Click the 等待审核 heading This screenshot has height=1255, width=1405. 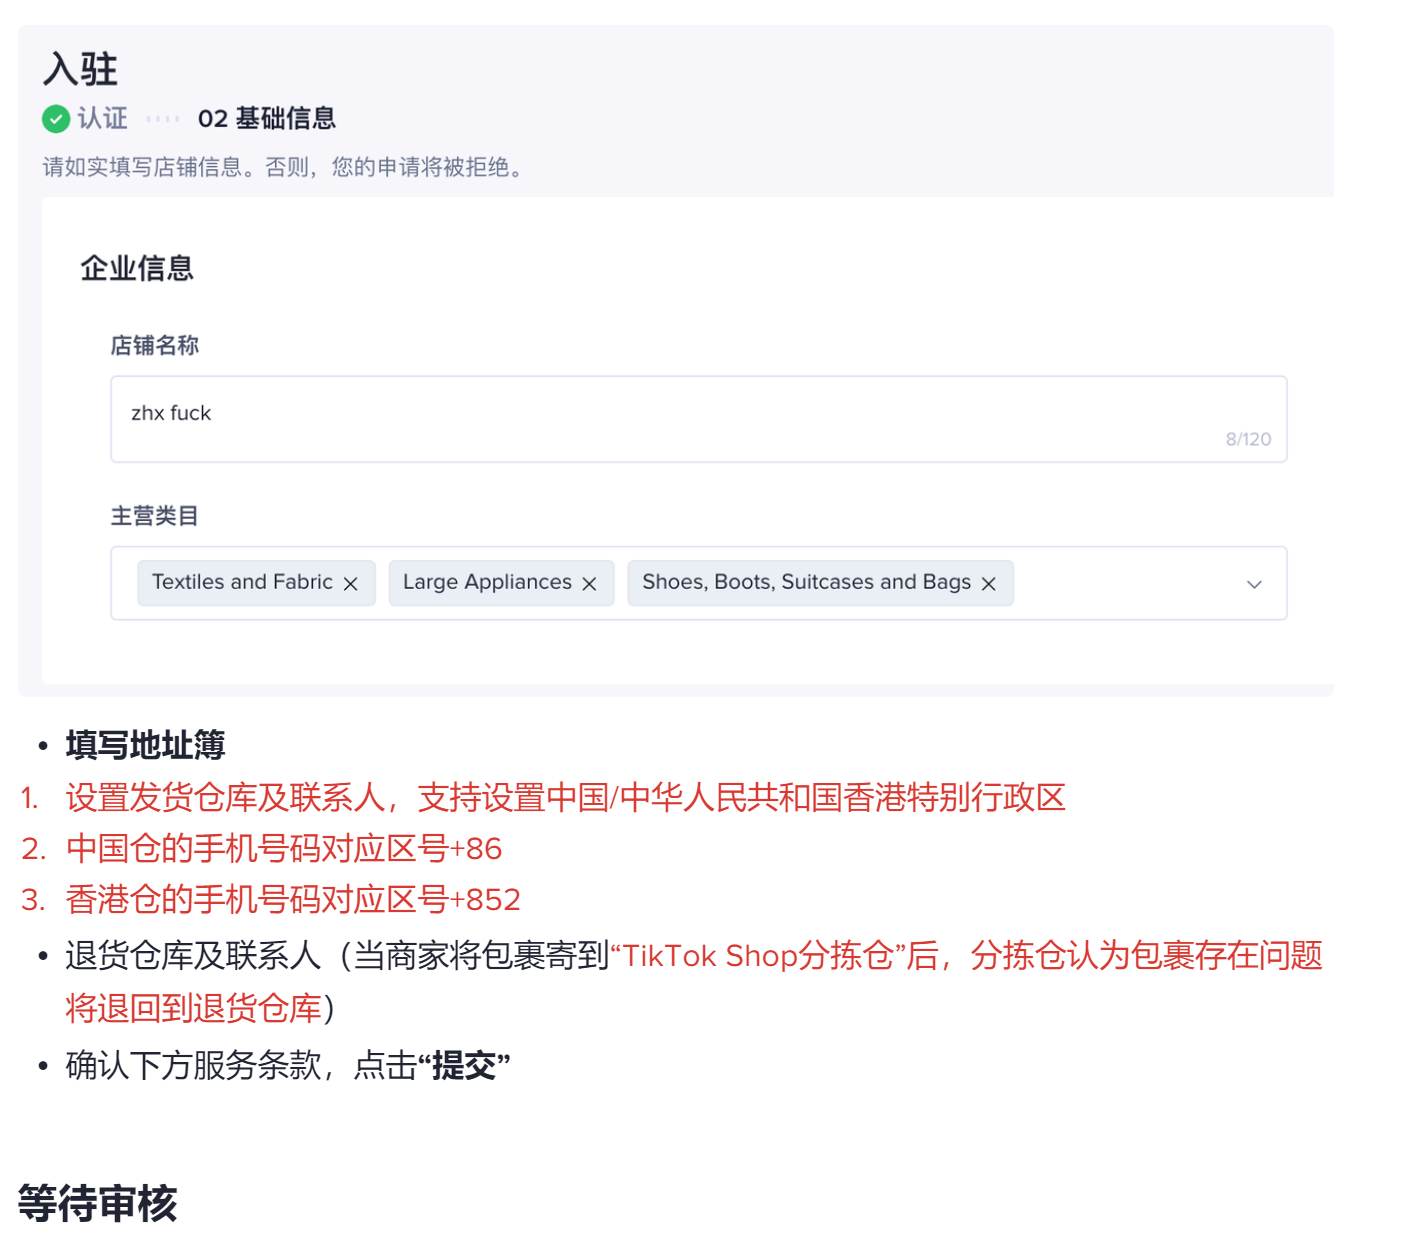(x=98, y=1203)
